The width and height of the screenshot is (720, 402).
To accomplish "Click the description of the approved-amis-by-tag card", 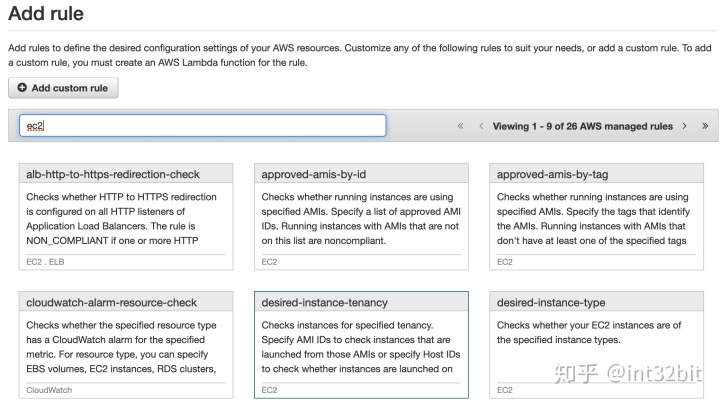I will [593, 219].
